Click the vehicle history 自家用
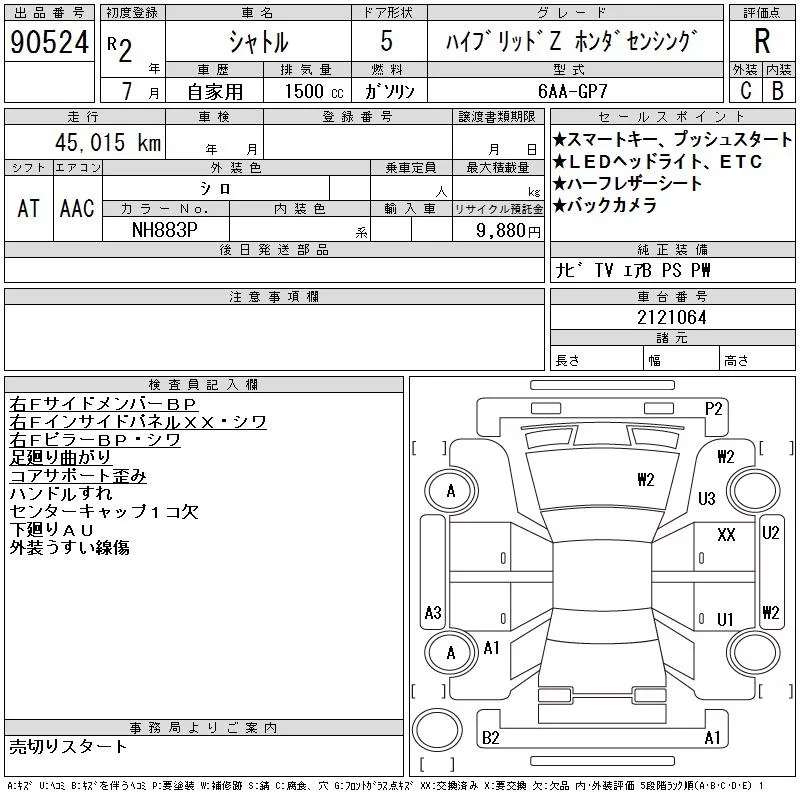Image resolution: width=800 pixels, height=800 pixels. pyautogui.click(x=215, y=92)
